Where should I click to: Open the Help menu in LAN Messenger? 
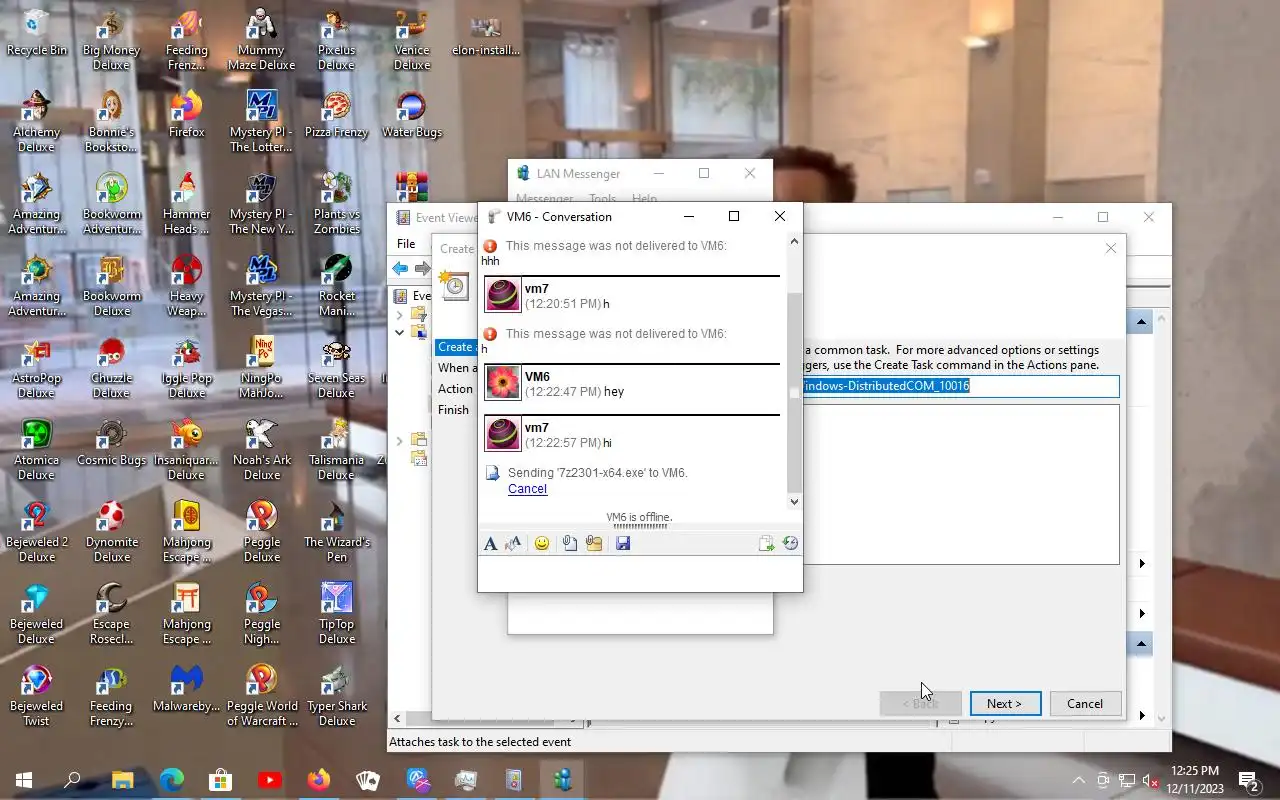(644, 199)
